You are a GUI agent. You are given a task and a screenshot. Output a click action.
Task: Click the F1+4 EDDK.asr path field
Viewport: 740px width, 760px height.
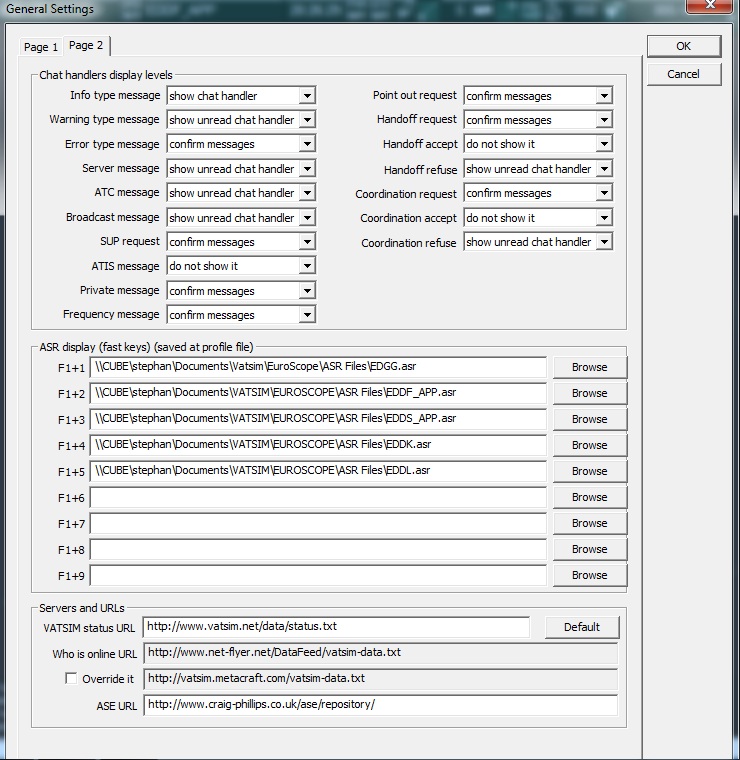pyautogui.click(x=318, y=445)
